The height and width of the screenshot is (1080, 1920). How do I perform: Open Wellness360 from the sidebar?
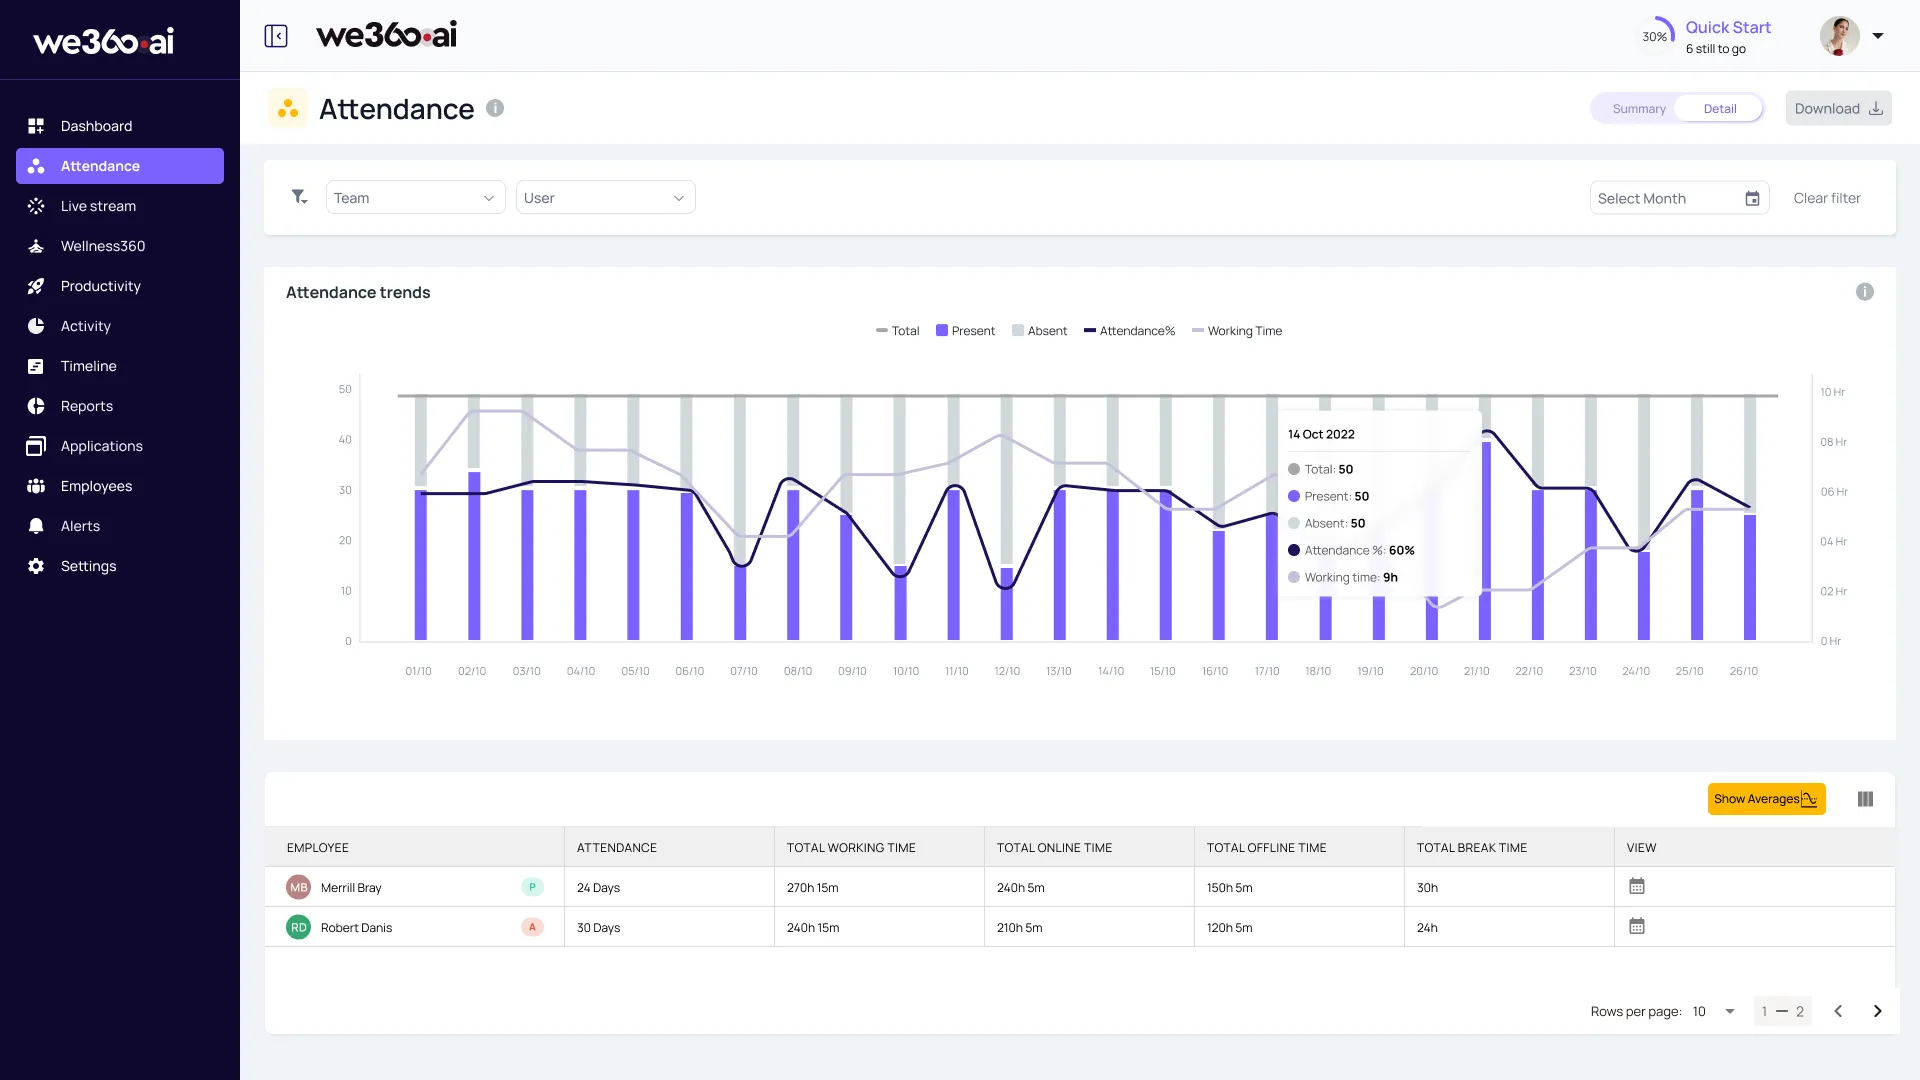102,246
